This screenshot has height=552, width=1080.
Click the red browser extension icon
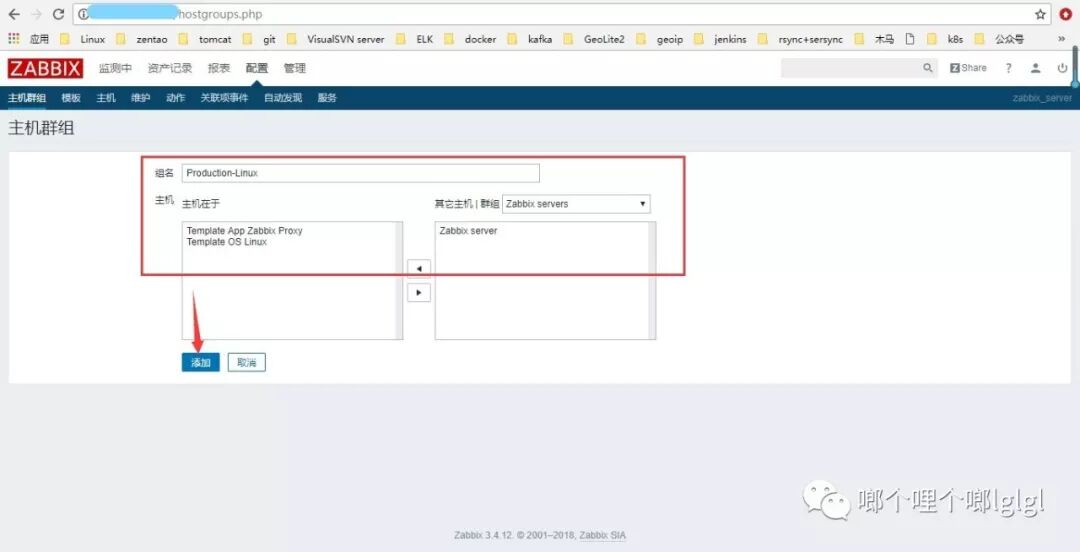pyautogui.click(x=1066, y=14)
